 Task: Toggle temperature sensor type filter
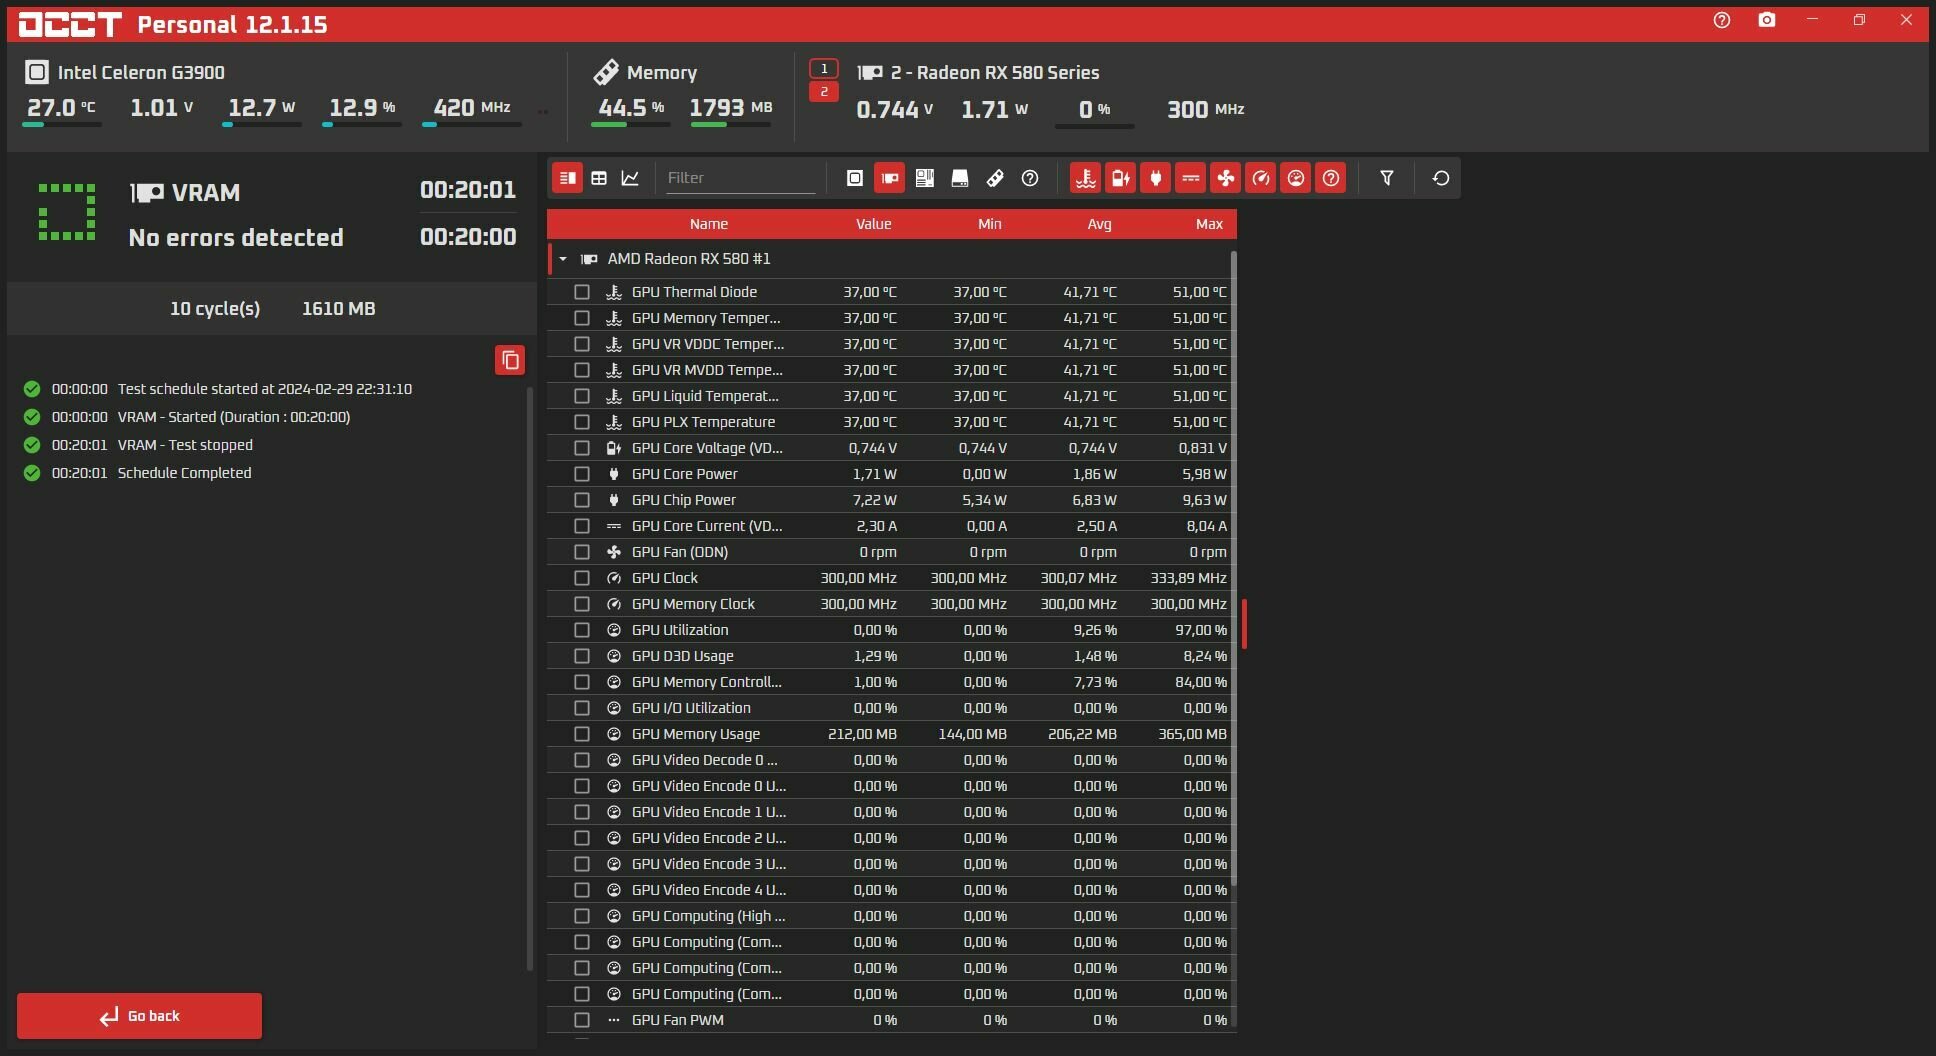click(1085, 178)
